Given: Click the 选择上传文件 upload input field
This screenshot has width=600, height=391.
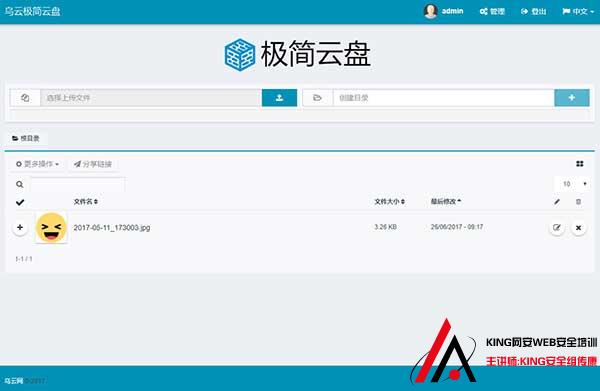Looking at the screenshot, I should 151,98.
